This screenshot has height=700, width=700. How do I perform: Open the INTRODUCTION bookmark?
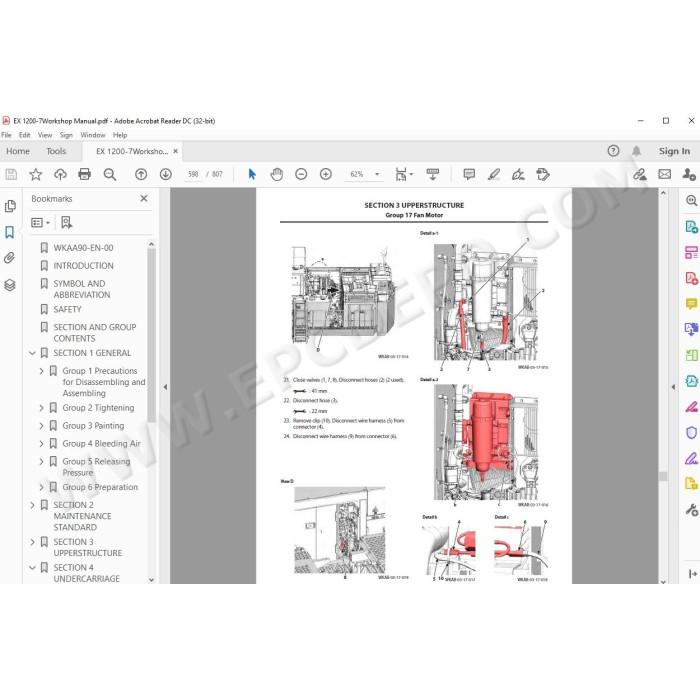point(83,266)
